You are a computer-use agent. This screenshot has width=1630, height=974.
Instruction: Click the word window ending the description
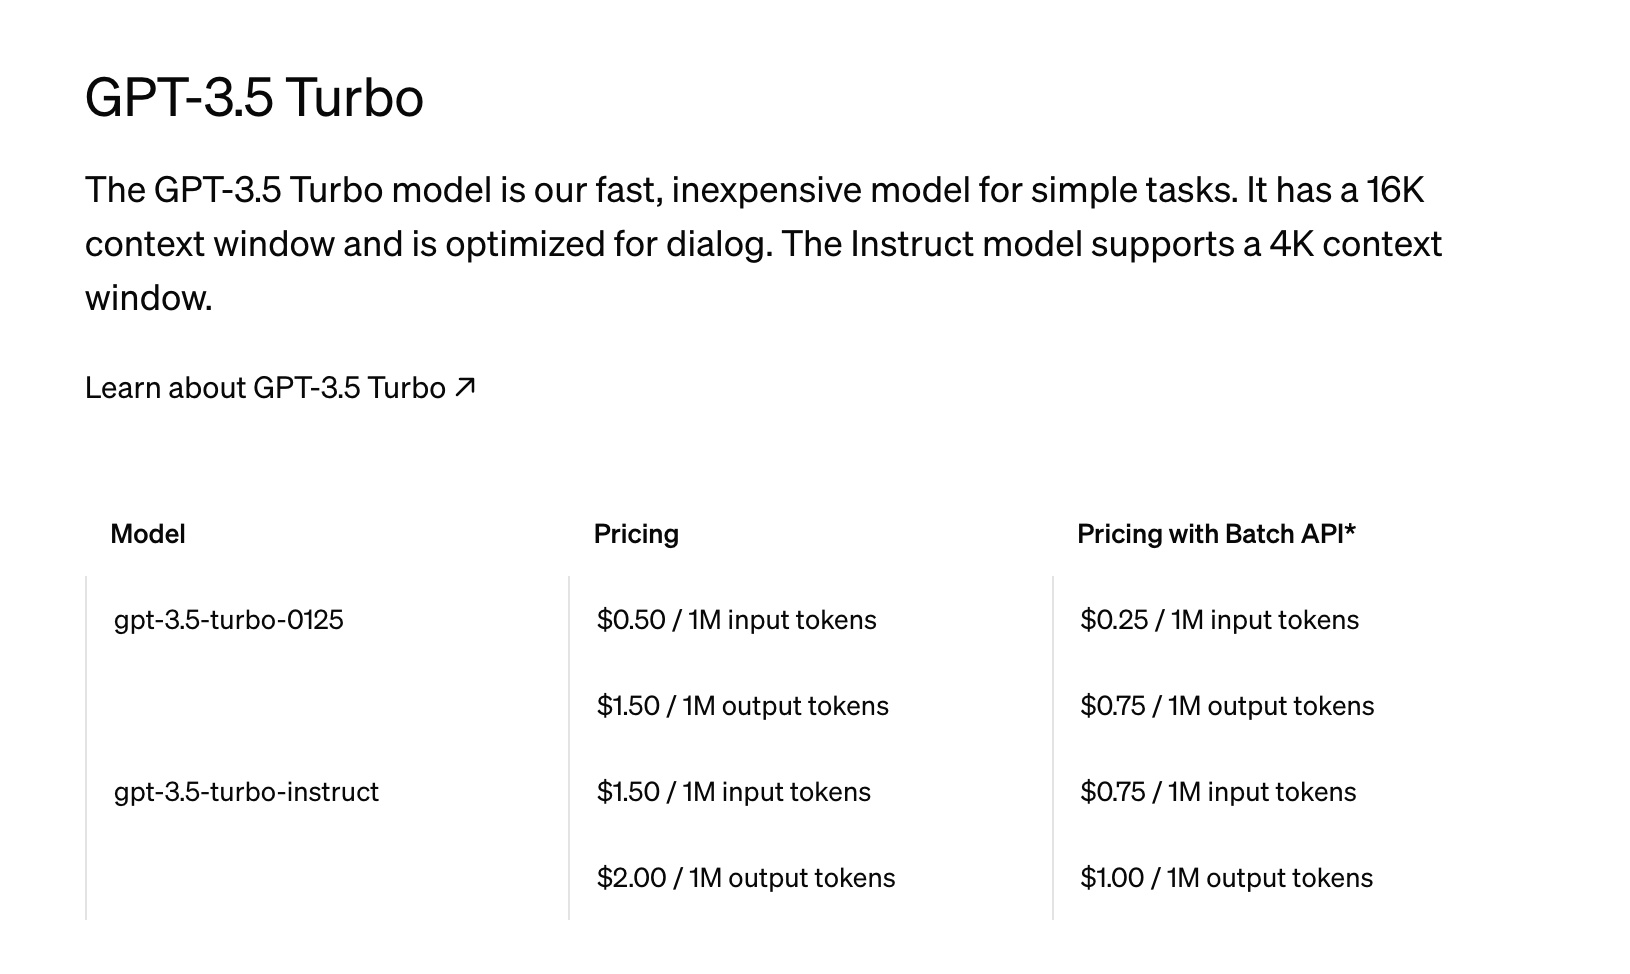[x=148, y=298]
